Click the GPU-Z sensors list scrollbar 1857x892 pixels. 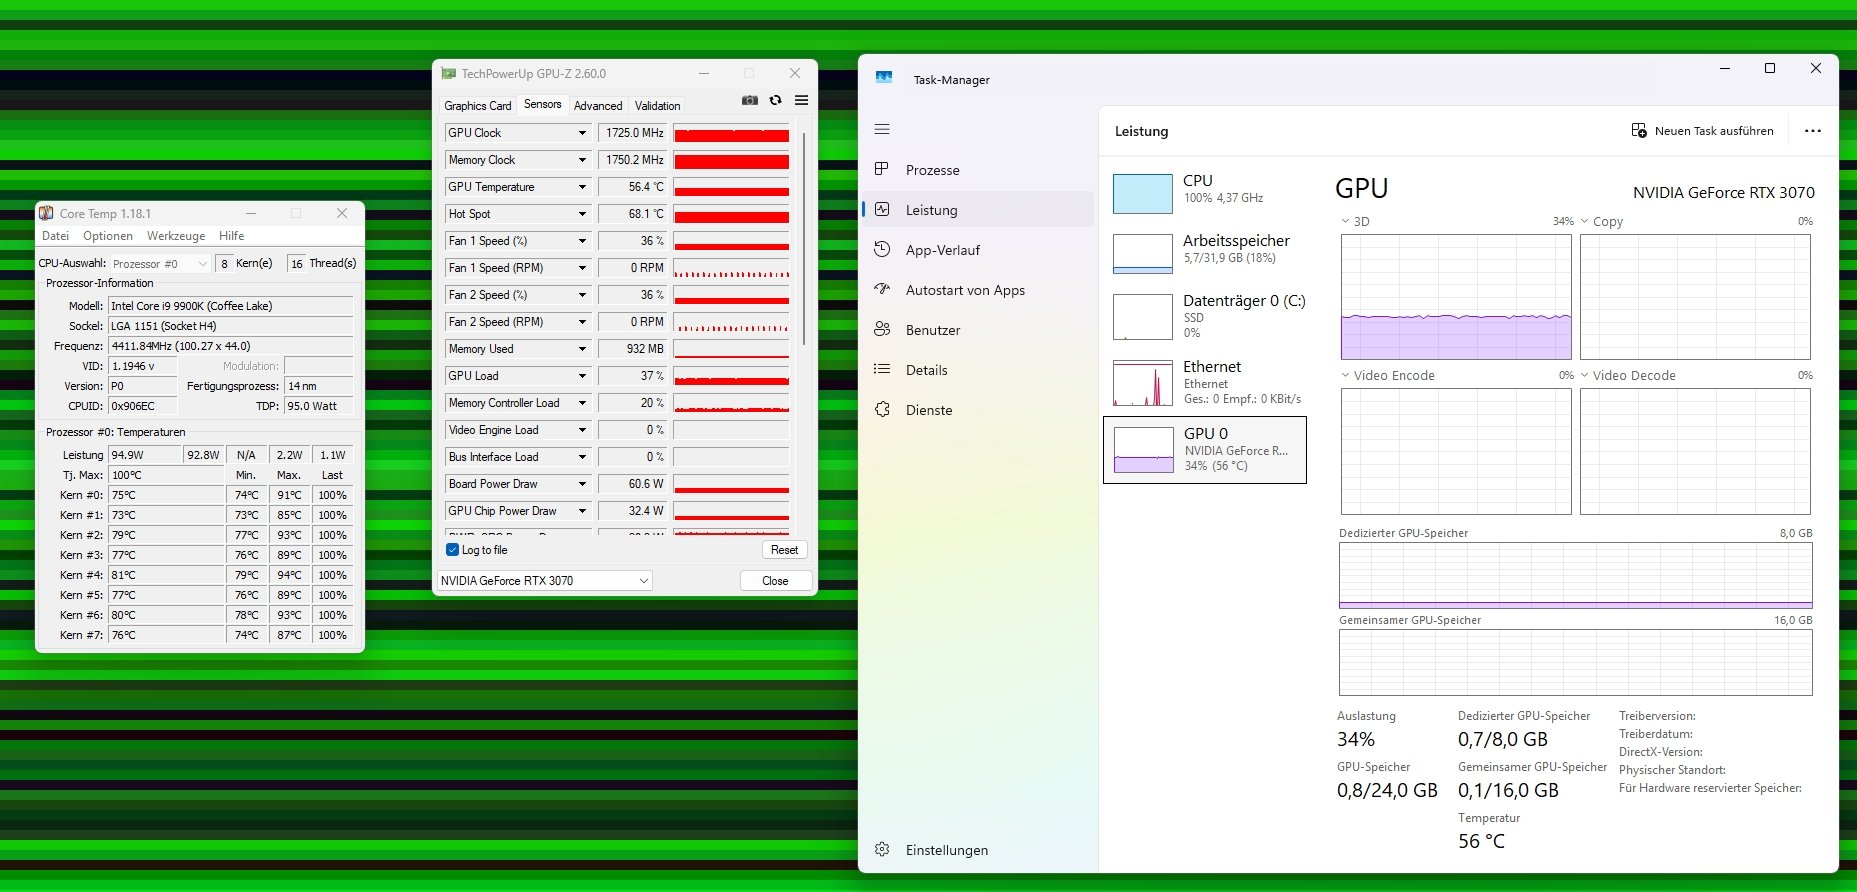[804, 240]
